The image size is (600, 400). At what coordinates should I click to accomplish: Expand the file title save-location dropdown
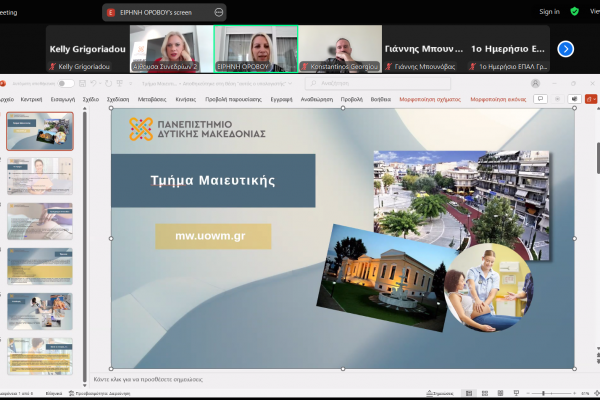[290, 83]
